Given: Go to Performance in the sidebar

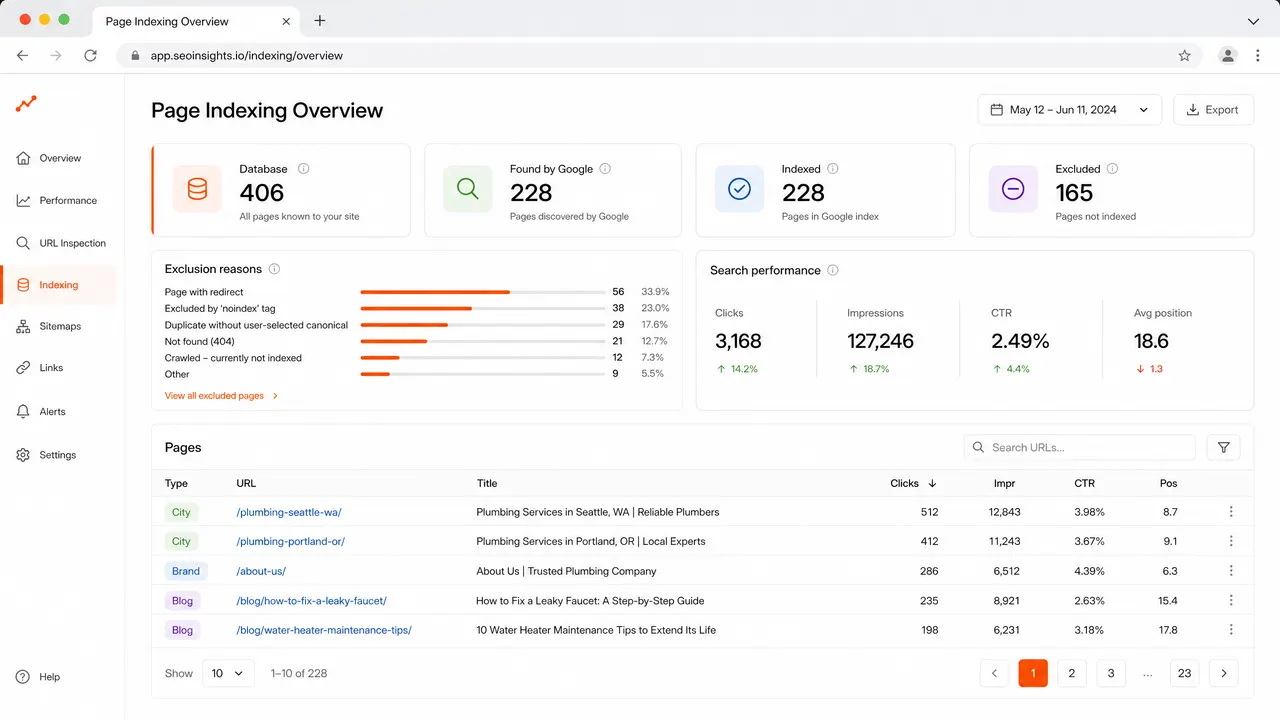Looking at the screenshot, I should coord(58,200).
